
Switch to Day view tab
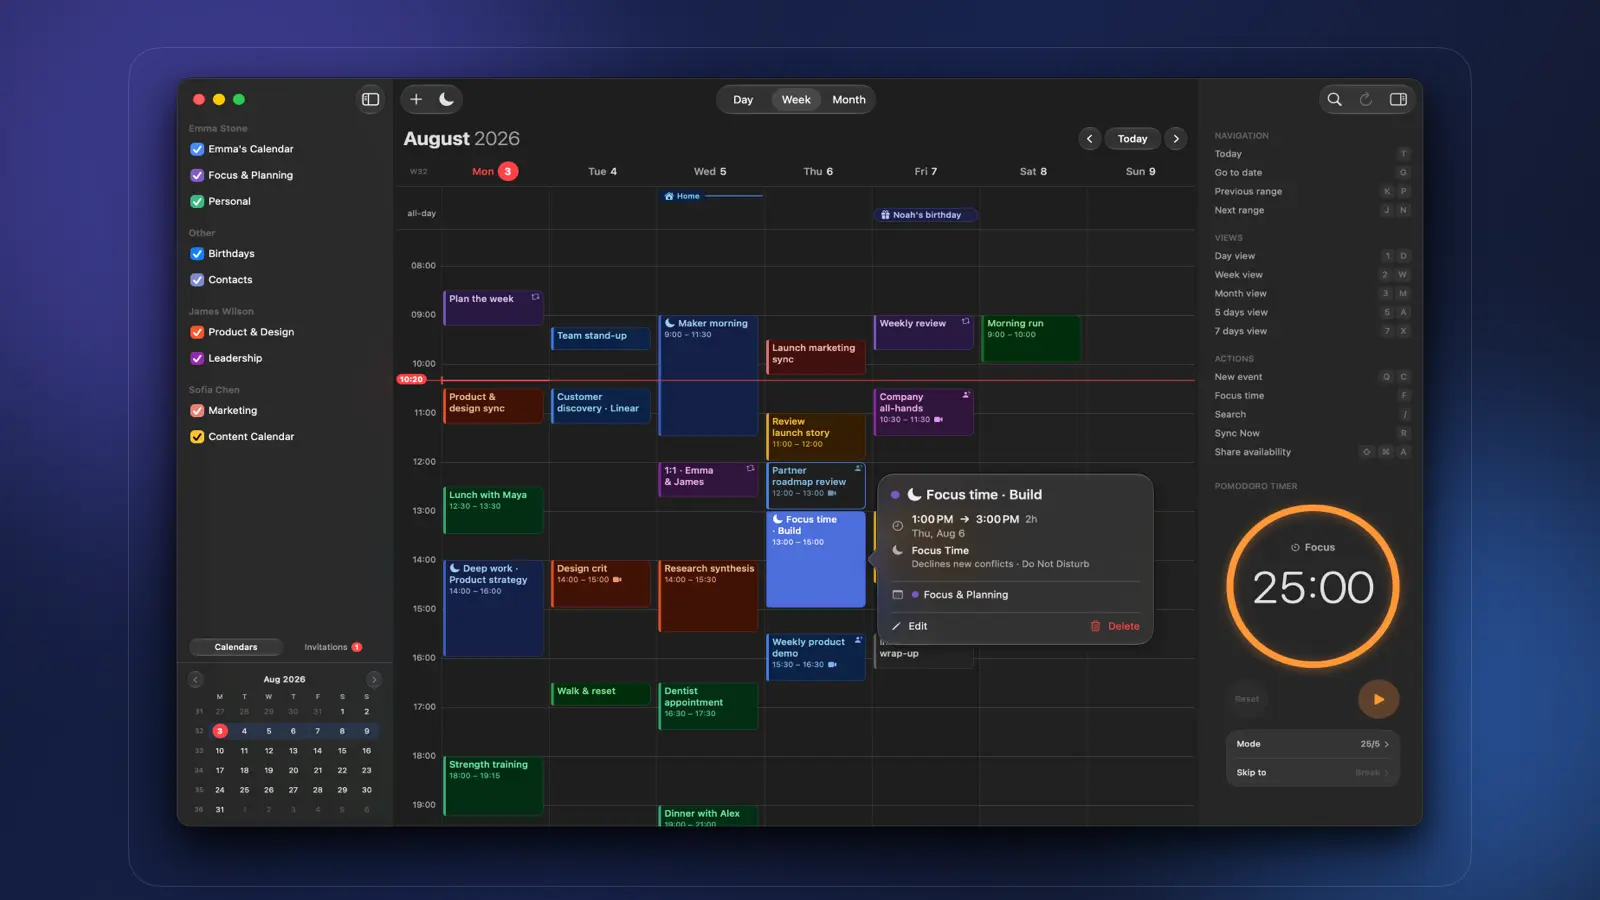[x=743, y=100]
